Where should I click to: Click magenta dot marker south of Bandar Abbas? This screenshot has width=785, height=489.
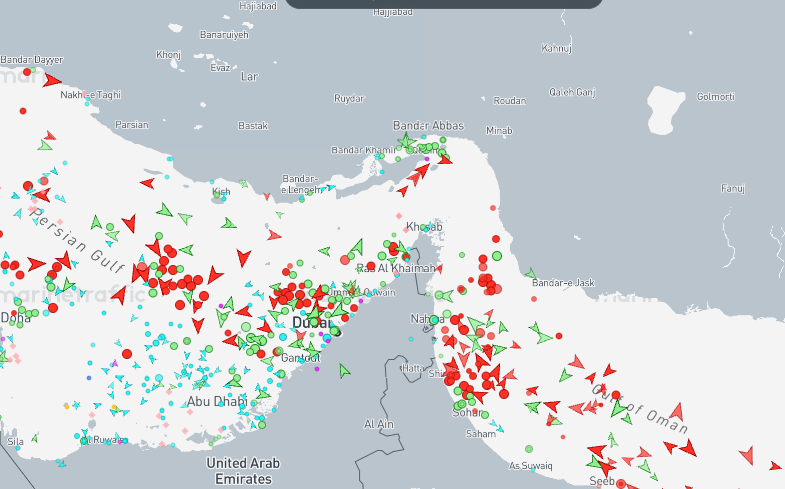426,159
